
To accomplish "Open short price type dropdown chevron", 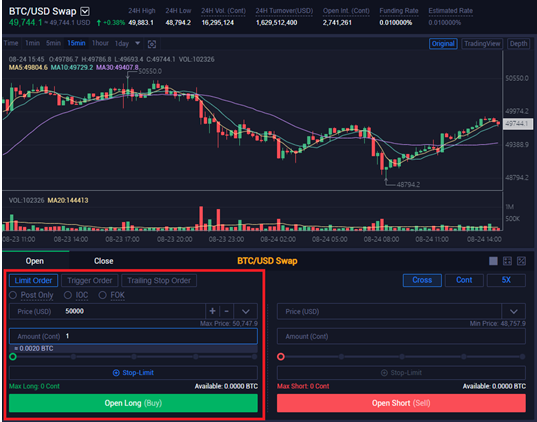I will 513,311.
